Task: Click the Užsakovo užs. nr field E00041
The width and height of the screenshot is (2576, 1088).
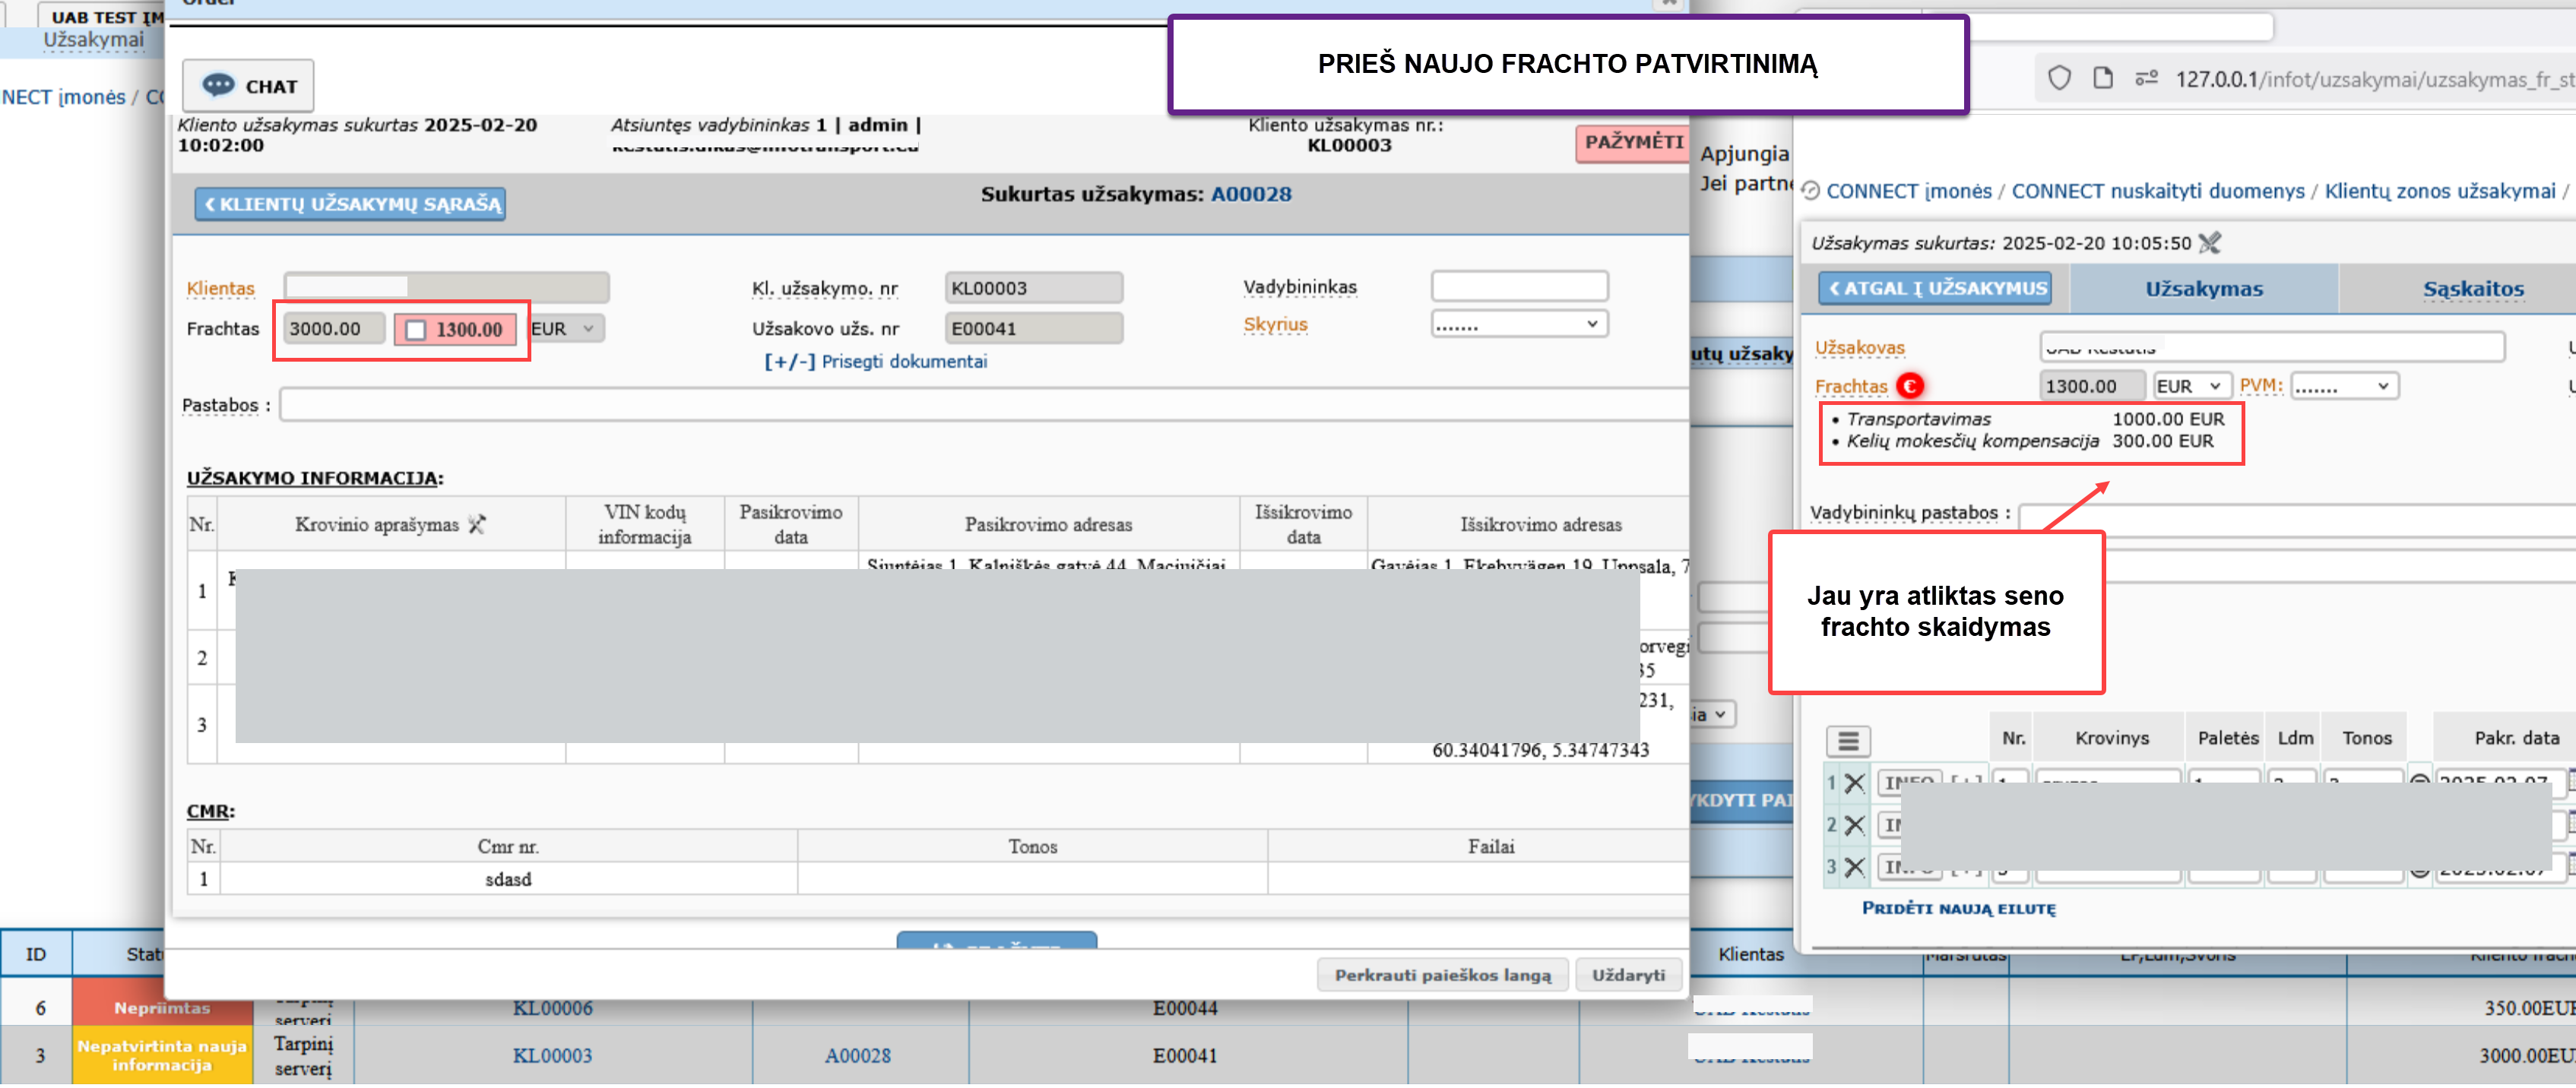Action: click(1033, 328)
